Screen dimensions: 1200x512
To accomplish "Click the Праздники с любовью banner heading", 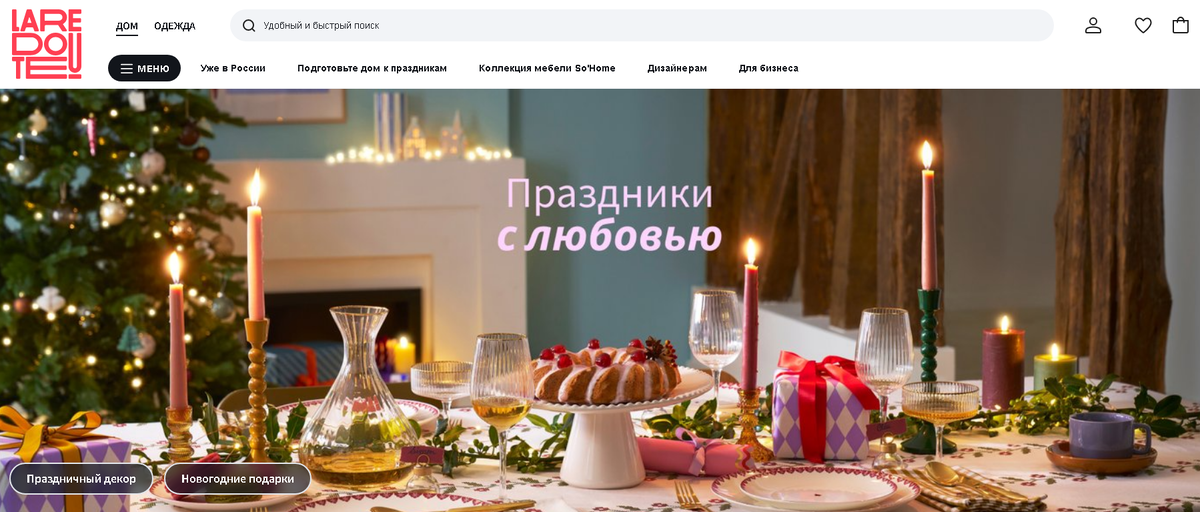I will (609, 215).
